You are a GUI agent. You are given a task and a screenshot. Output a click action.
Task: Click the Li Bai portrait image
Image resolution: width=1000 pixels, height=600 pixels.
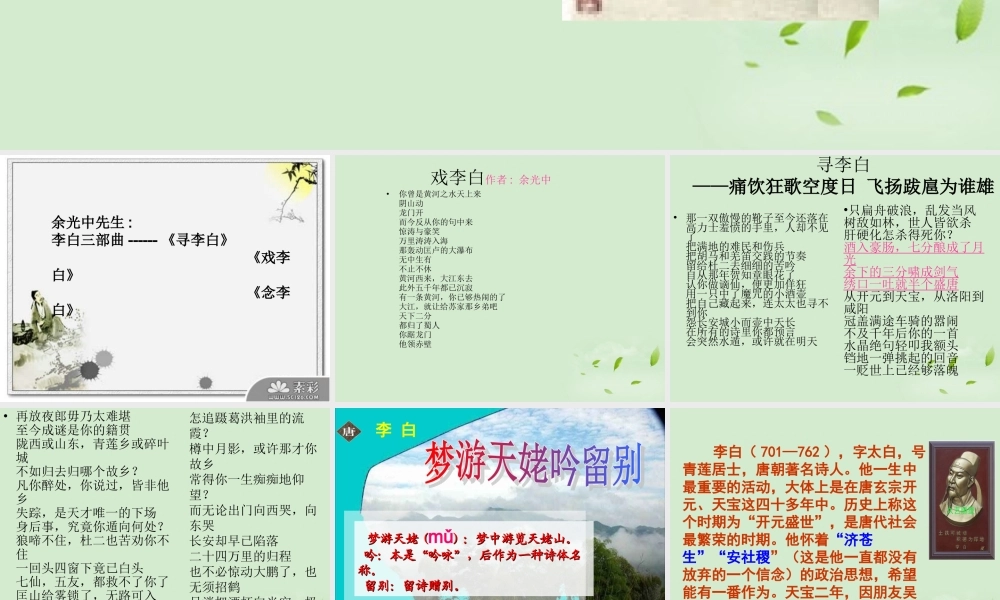(x=962, y=500)
